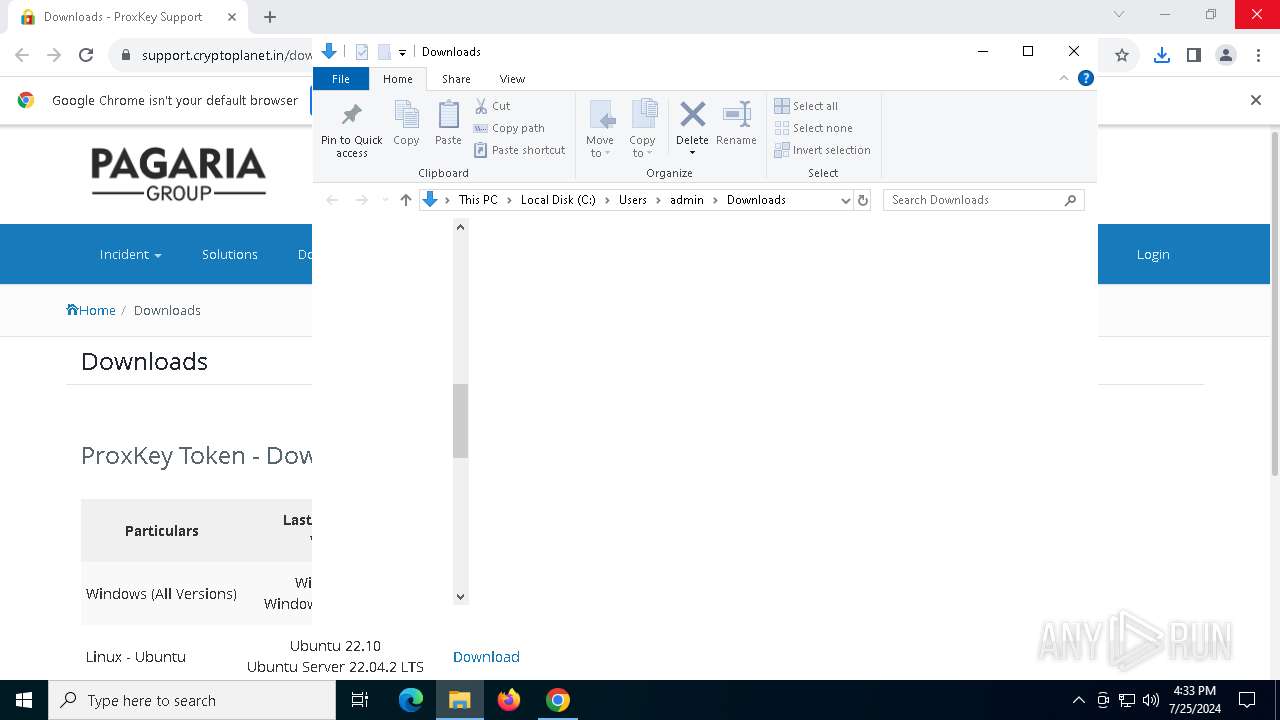The height and width of the screenshot is (720, 1280).
Task: Dismiss default browser notification bar
Action: (x=1256, y=100)
